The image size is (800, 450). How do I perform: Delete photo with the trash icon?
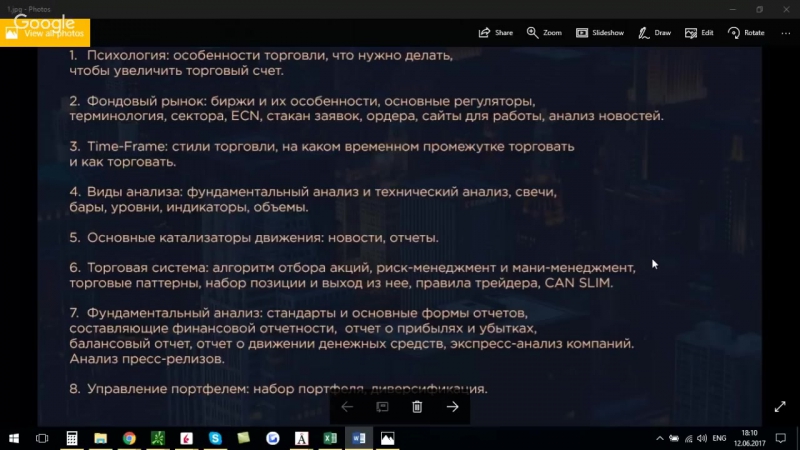[417, 407]
